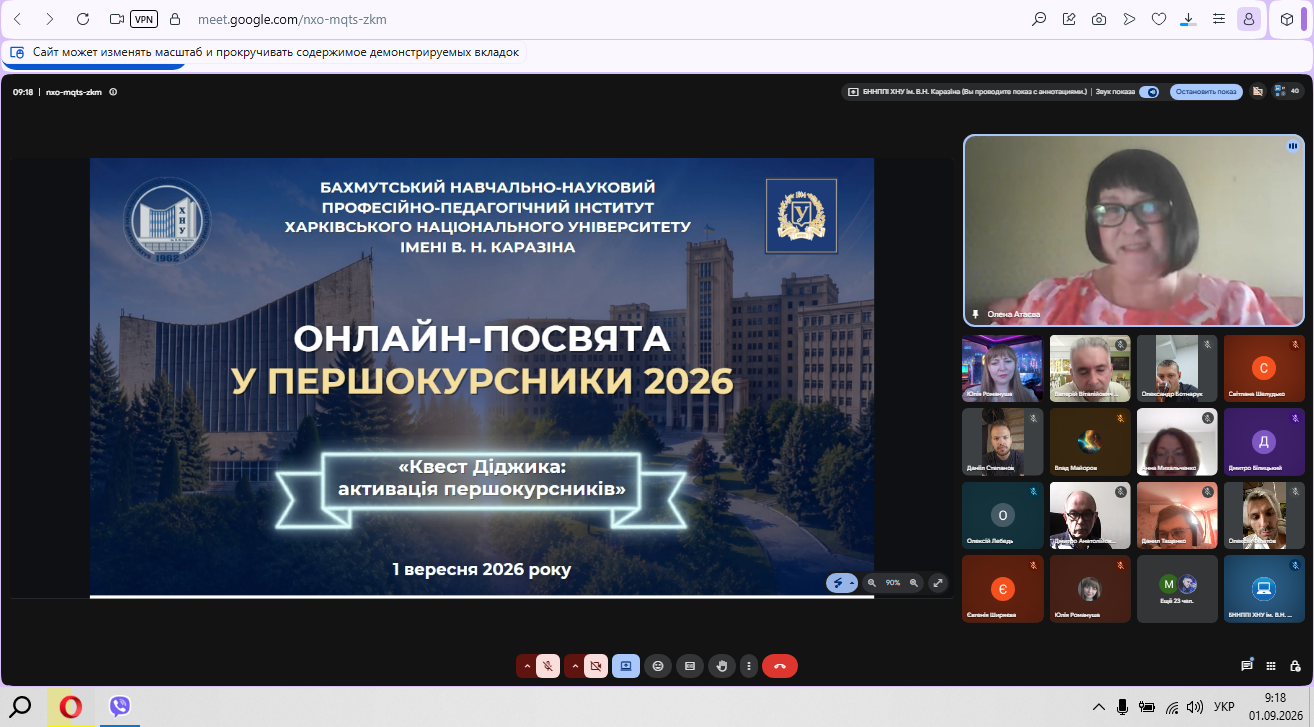Open the participants list showing 40
The image size is (1314, 727).
pos(1288,91)
